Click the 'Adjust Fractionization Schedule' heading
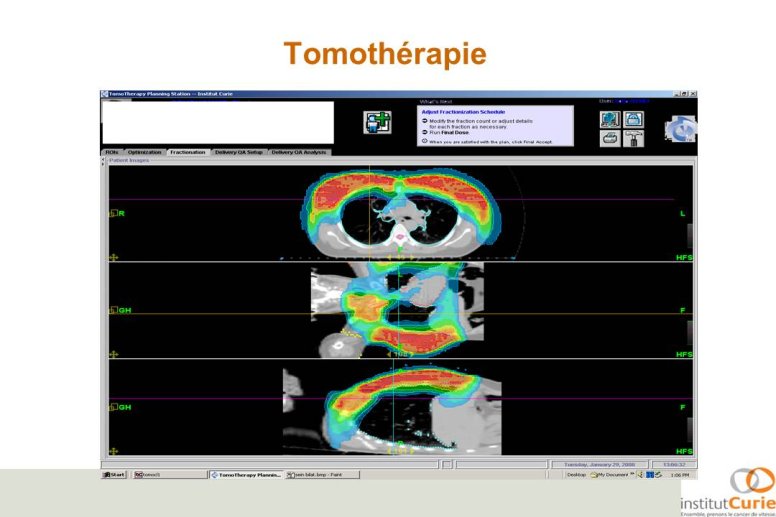Screen dimensions: 776x517 pos(463,112)
